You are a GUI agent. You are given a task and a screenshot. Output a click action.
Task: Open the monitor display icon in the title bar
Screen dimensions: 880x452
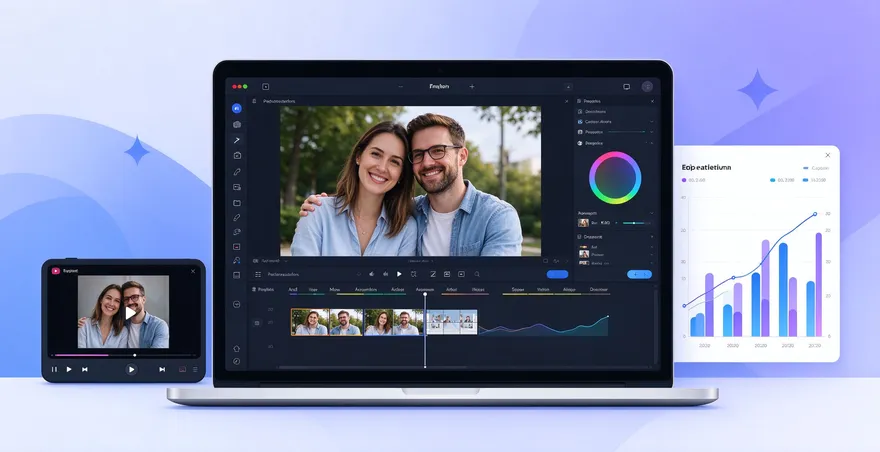click(x=626, y=86)
